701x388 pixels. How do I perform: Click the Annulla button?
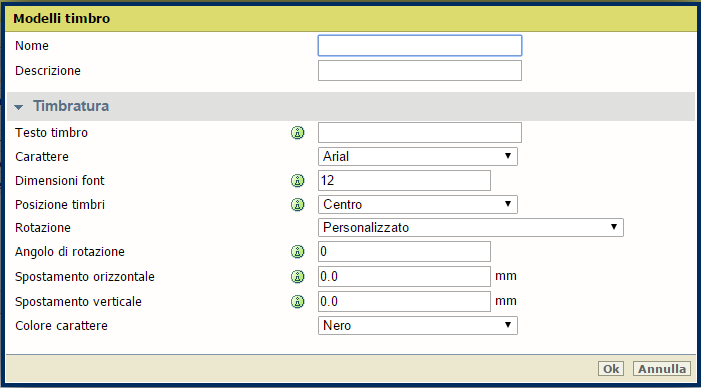pos(662,369)
